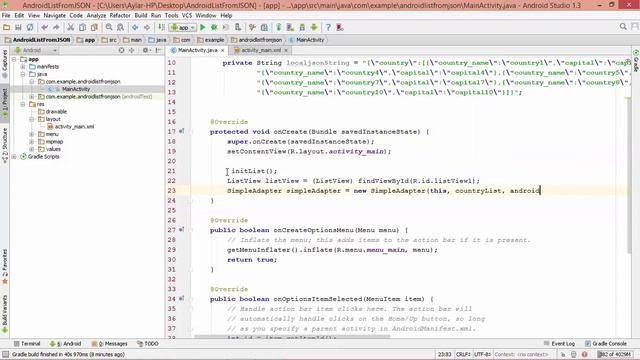Open the app run configuration dropdown
Image resolution: width=640 pixels, height=360 pixels.
tap(183, 27)
